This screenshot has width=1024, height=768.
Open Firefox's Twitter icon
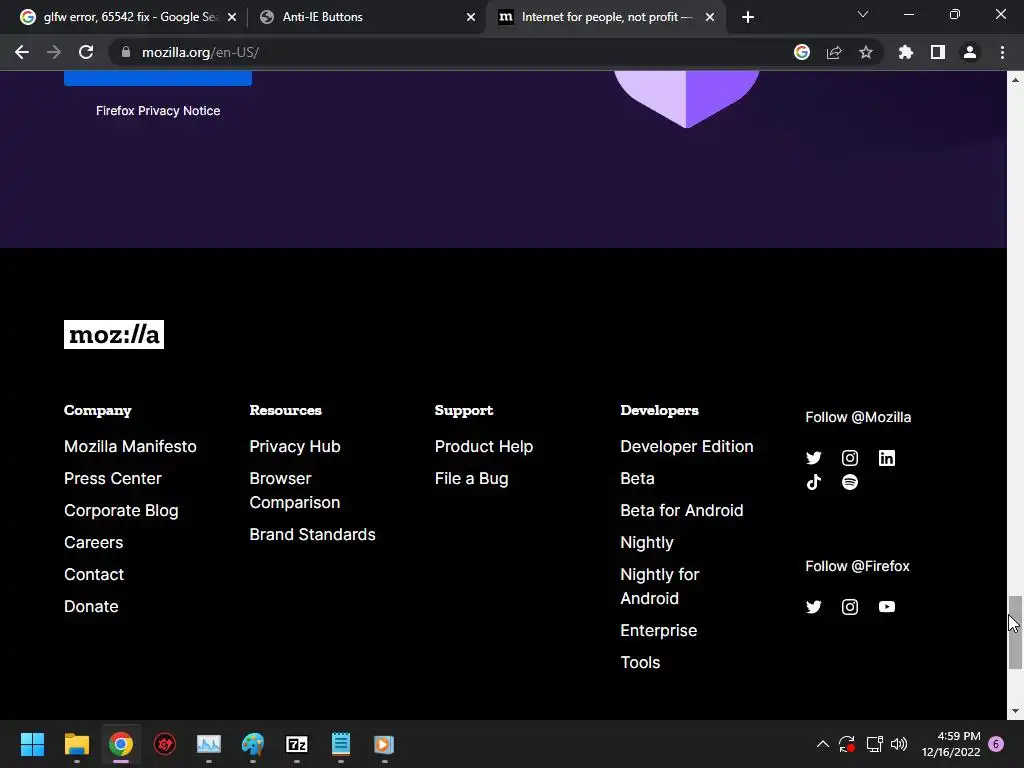coord(813,607)
